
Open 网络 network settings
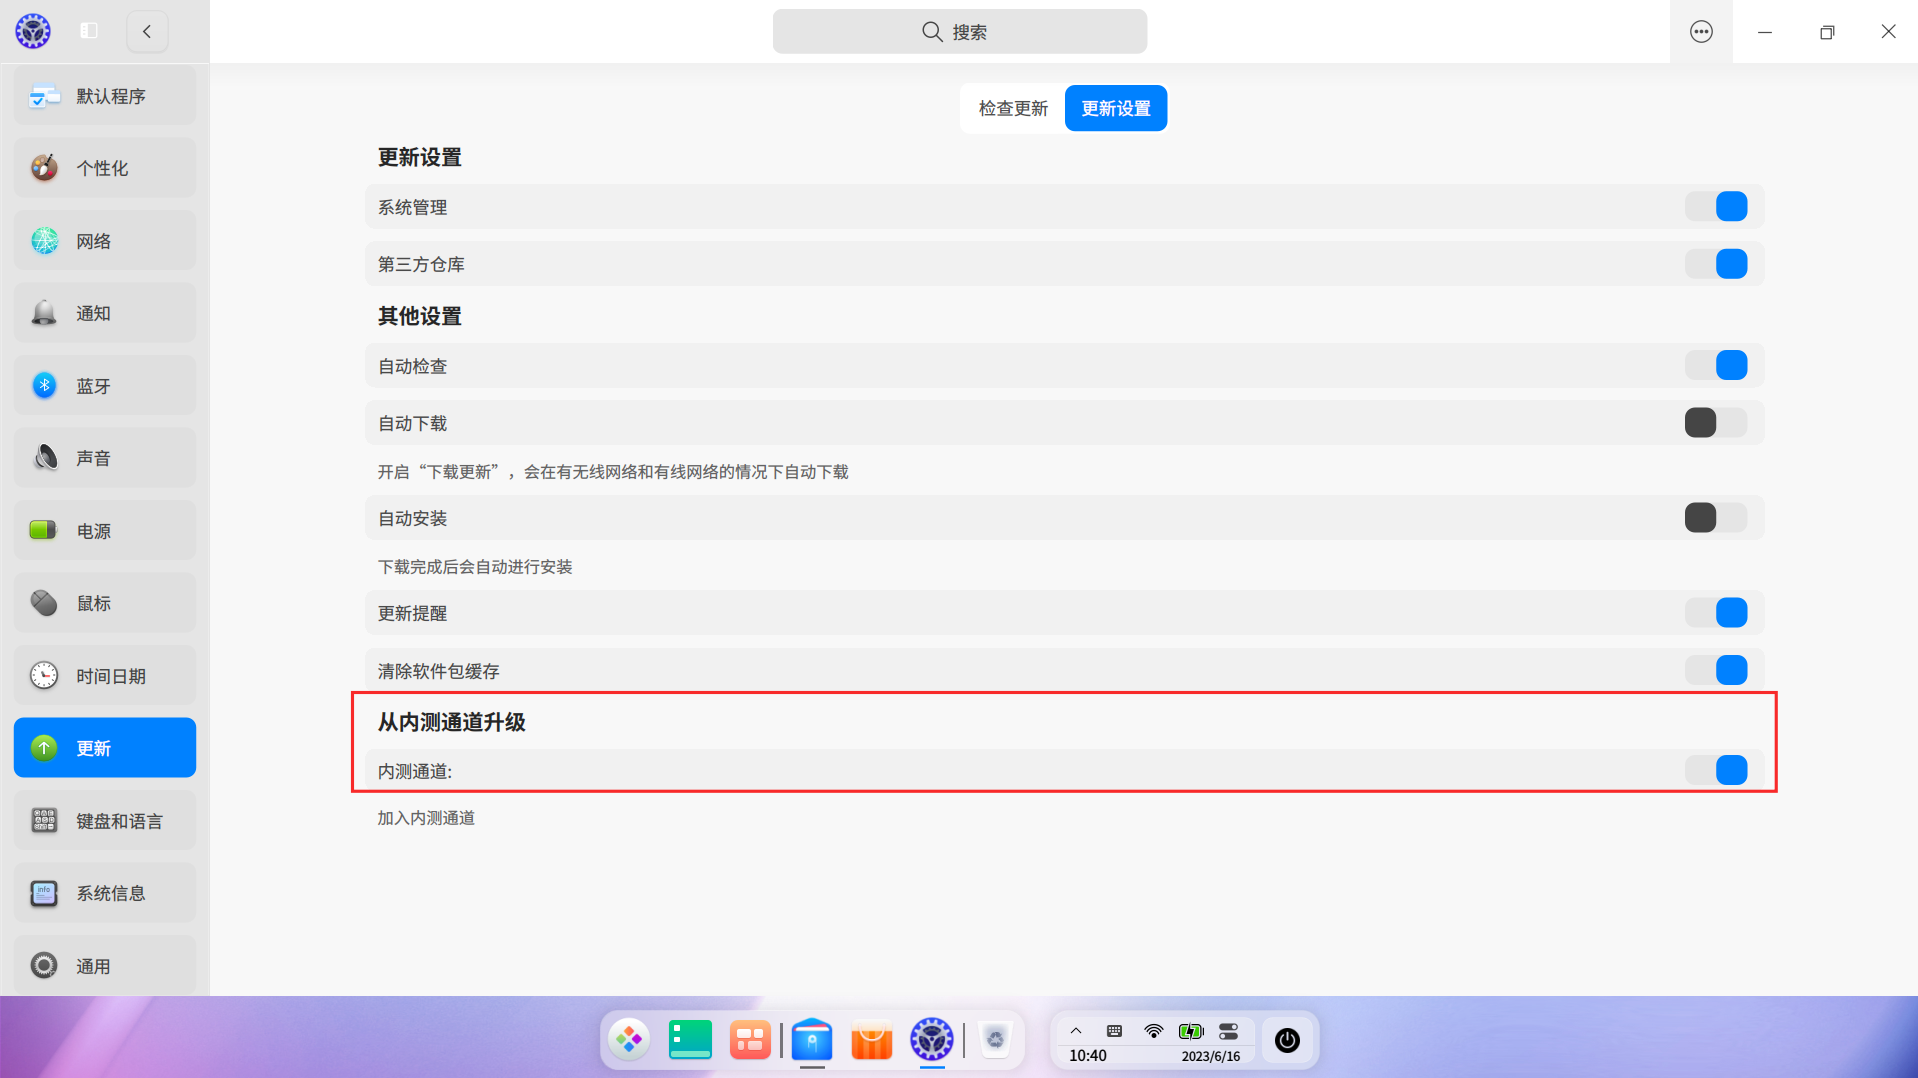(x=104, y=240)
